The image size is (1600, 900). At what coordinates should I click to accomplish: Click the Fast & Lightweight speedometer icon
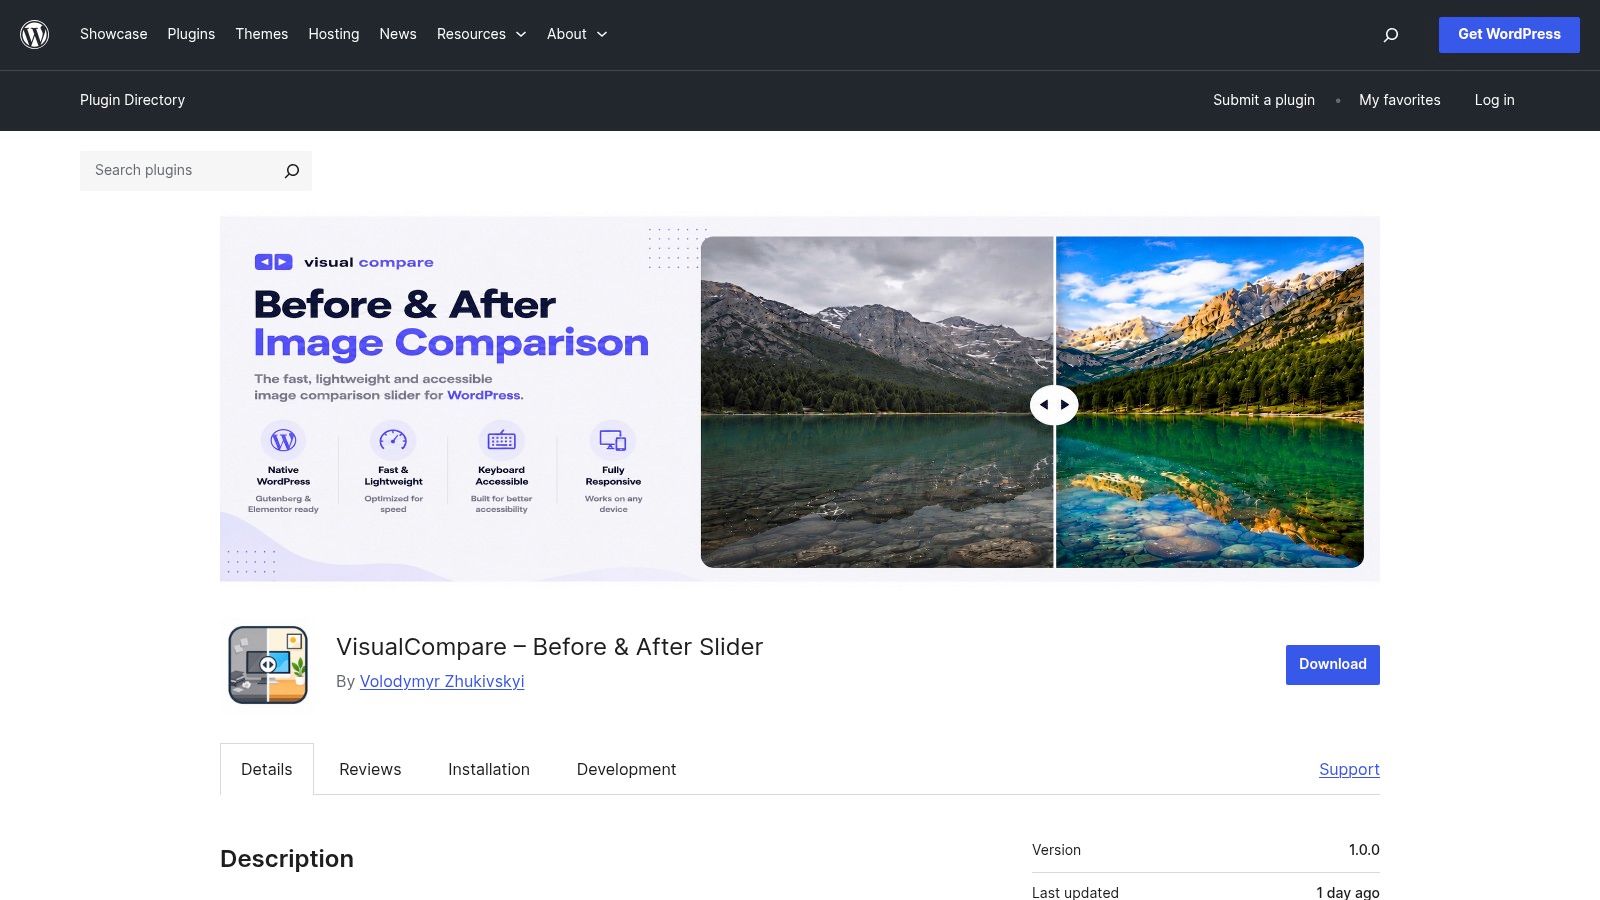pyautogui.click(x=393, y=440)
